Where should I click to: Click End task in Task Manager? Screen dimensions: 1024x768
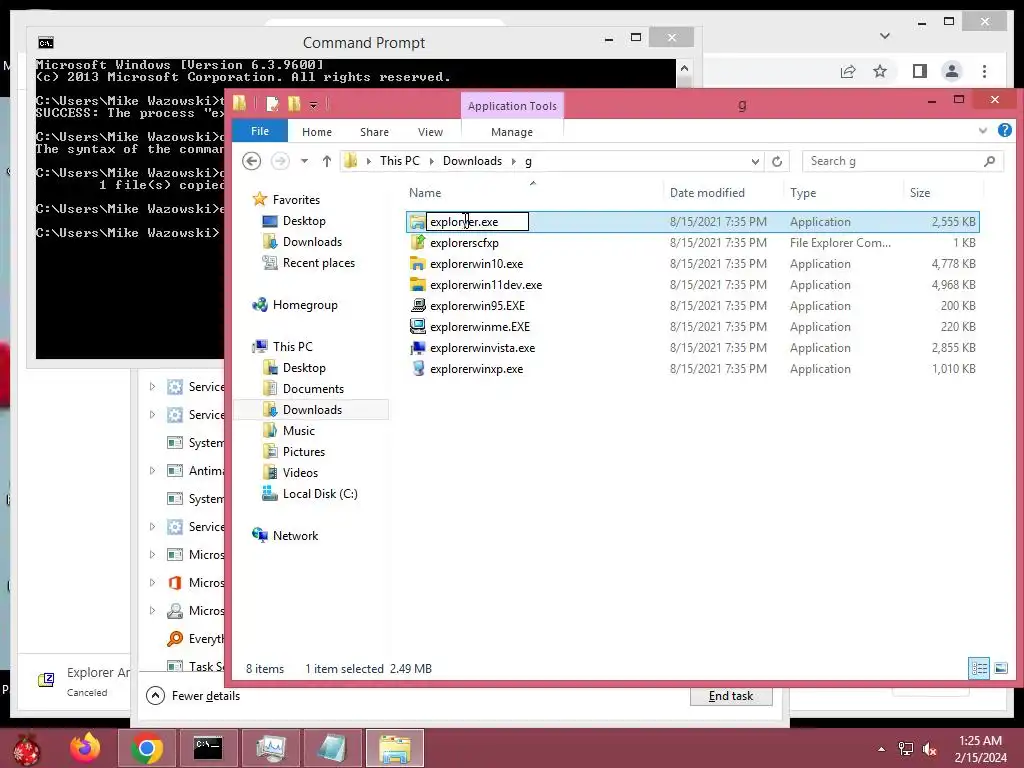[731, 696]
